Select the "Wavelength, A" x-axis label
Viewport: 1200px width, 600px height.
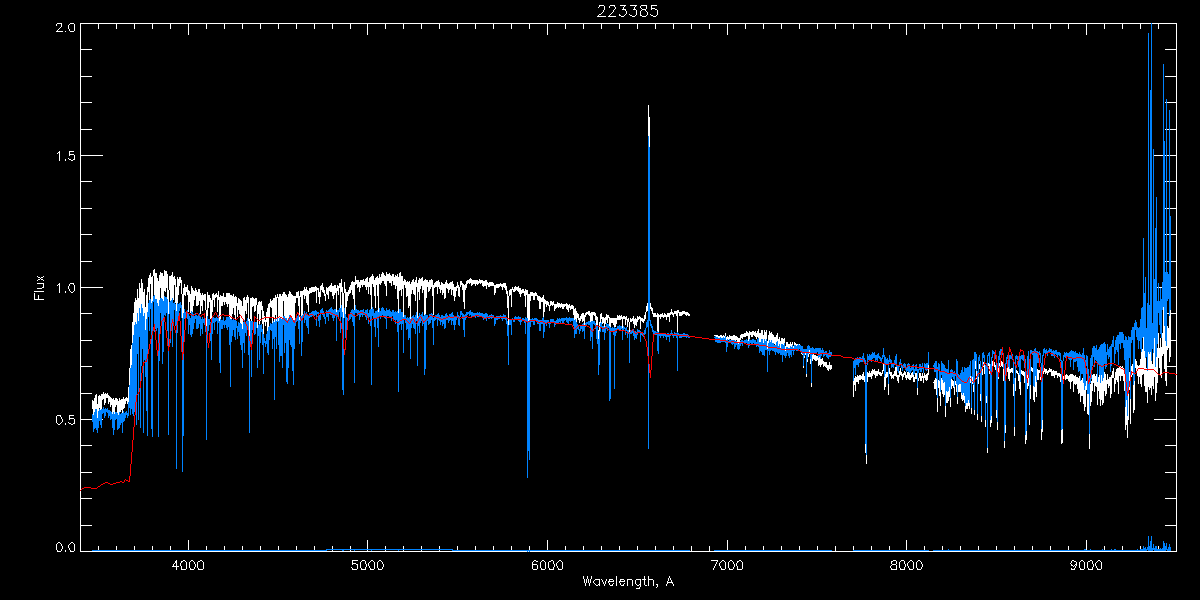click(628, 582)
